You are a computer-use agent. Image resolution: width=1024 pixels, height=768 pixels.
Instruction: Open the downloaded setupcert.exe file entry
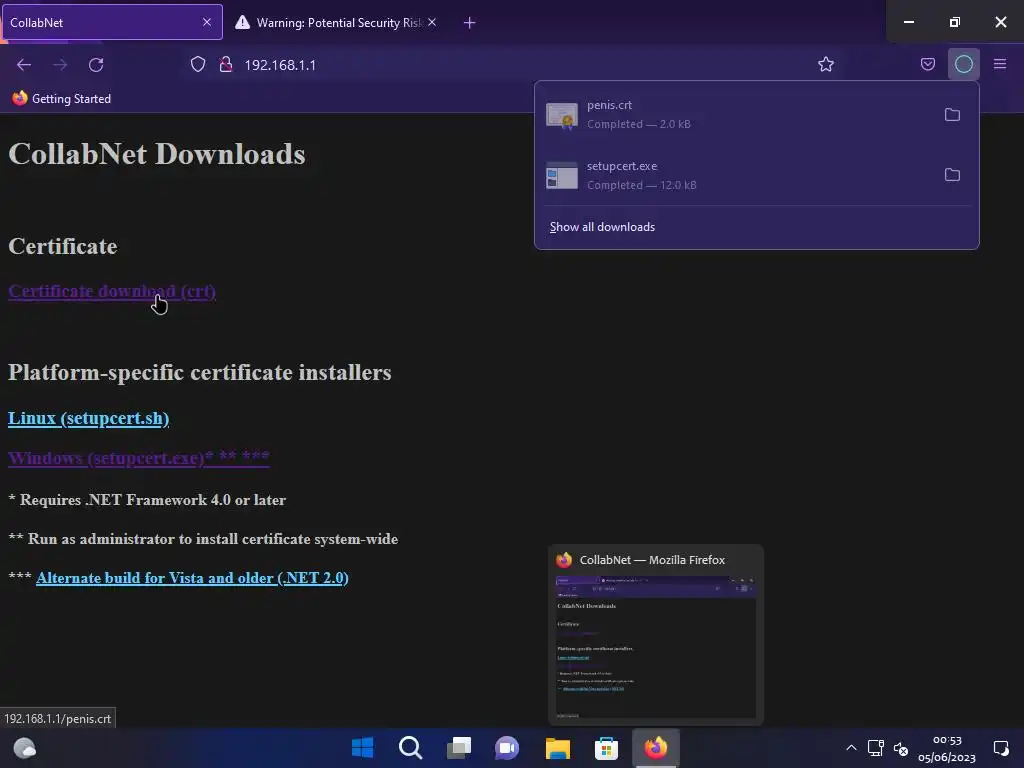coord(737,175)
